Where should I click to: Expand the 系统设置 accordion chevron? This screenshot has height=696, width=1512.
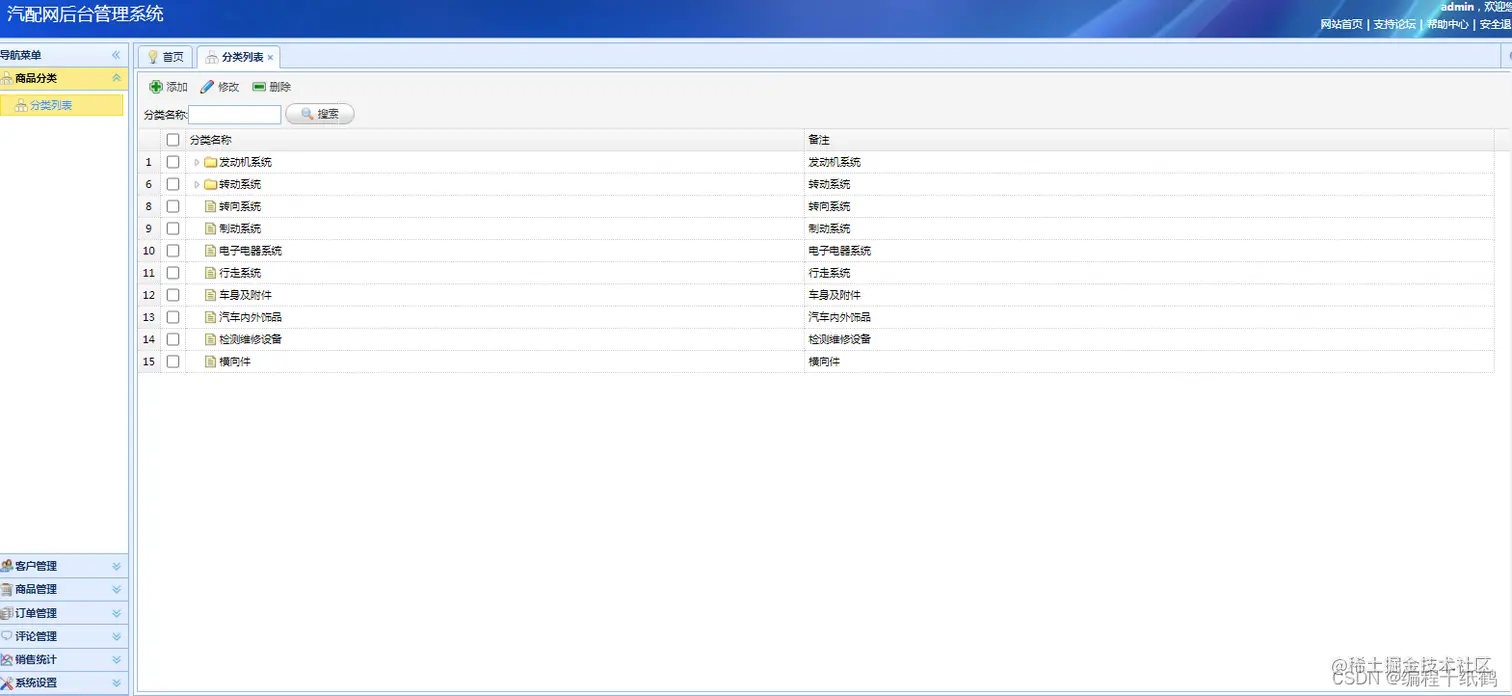(x=116, y=683)
